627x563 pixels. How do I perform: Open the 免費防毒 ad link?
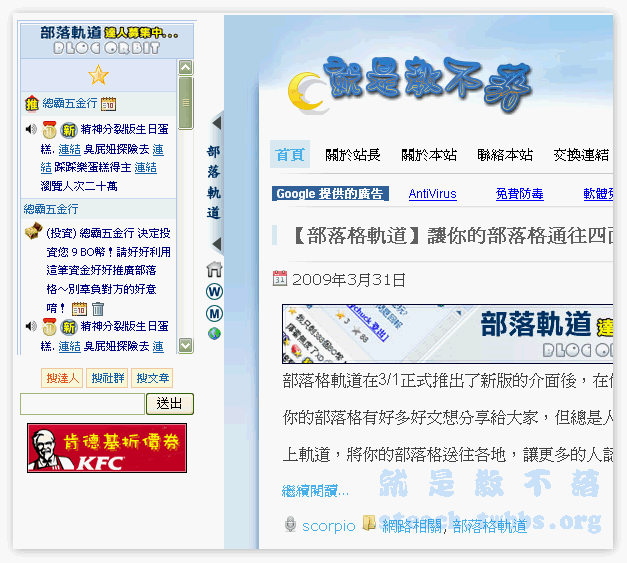coord(519,194)
